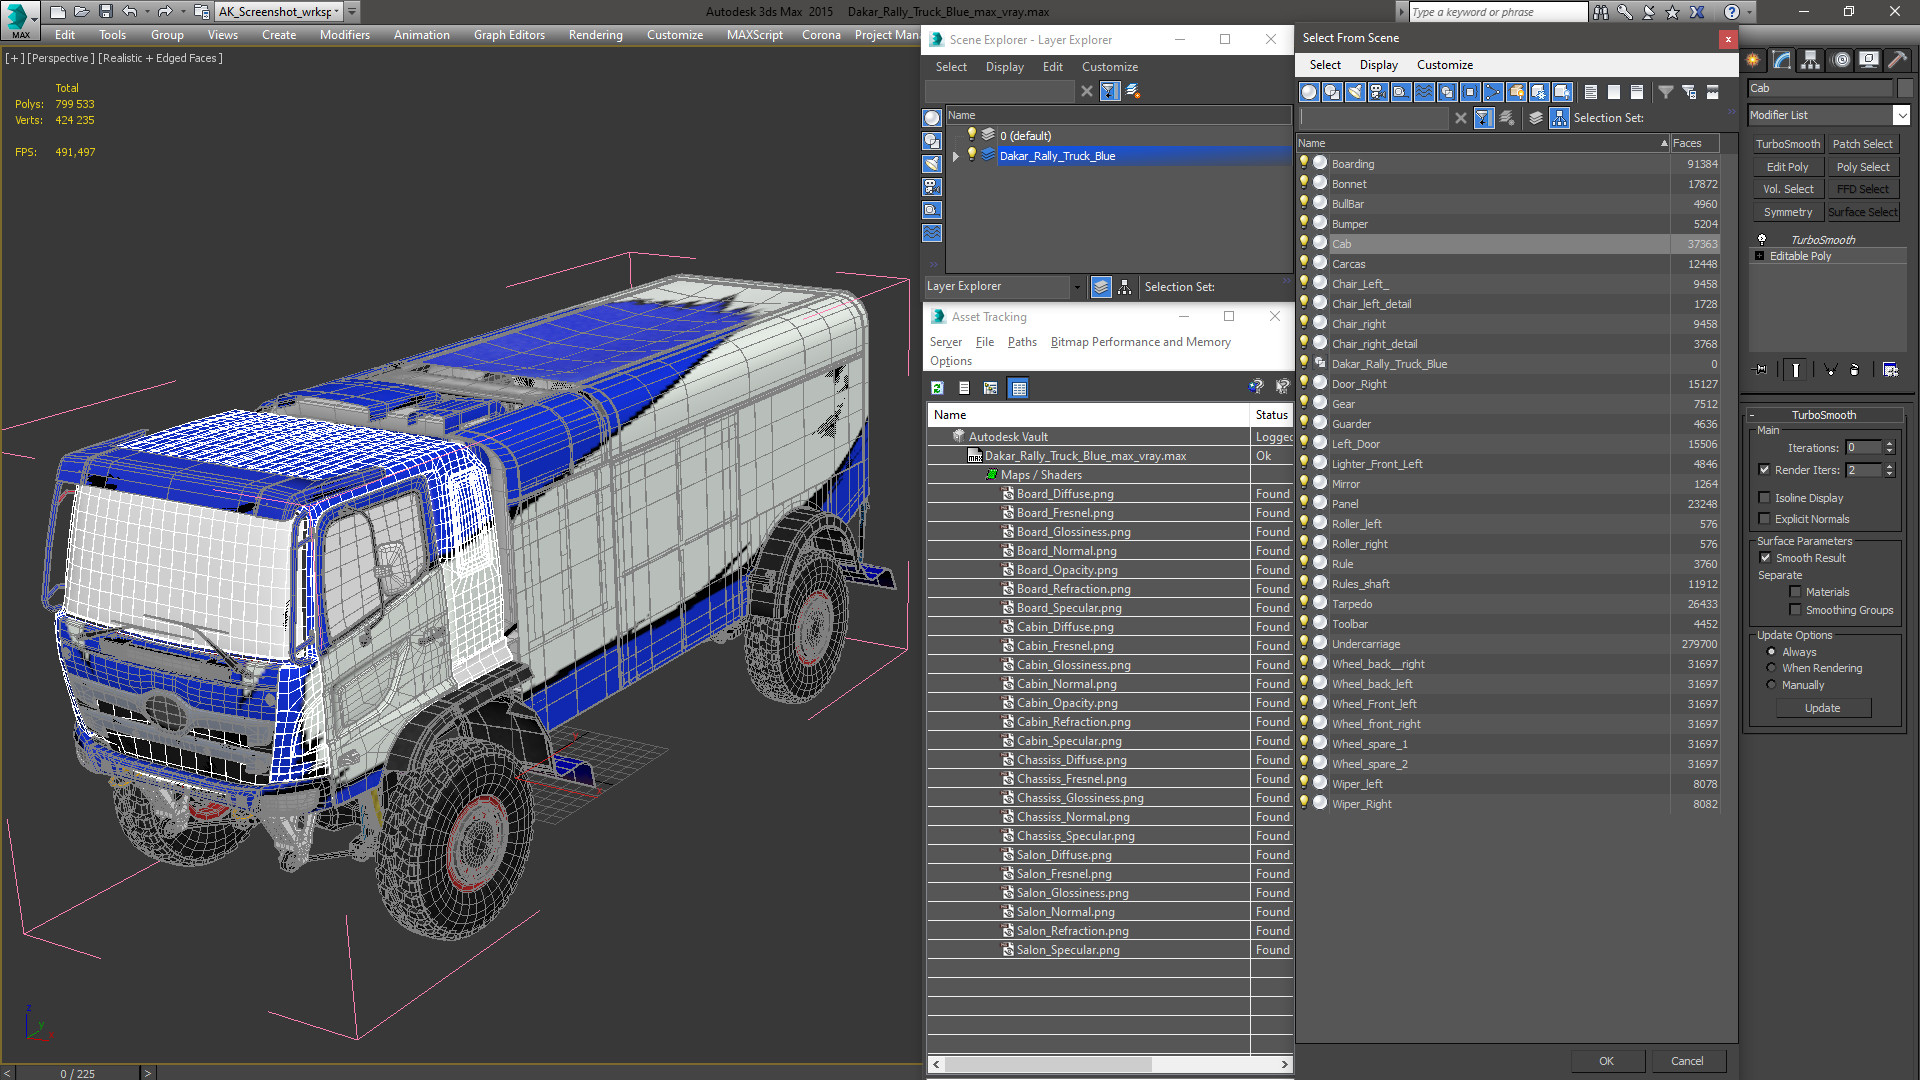This screenshot has width=1920, height=1080.
Task: Open Modifiers menu in main menu bar
Action: [x=344, y=35]
